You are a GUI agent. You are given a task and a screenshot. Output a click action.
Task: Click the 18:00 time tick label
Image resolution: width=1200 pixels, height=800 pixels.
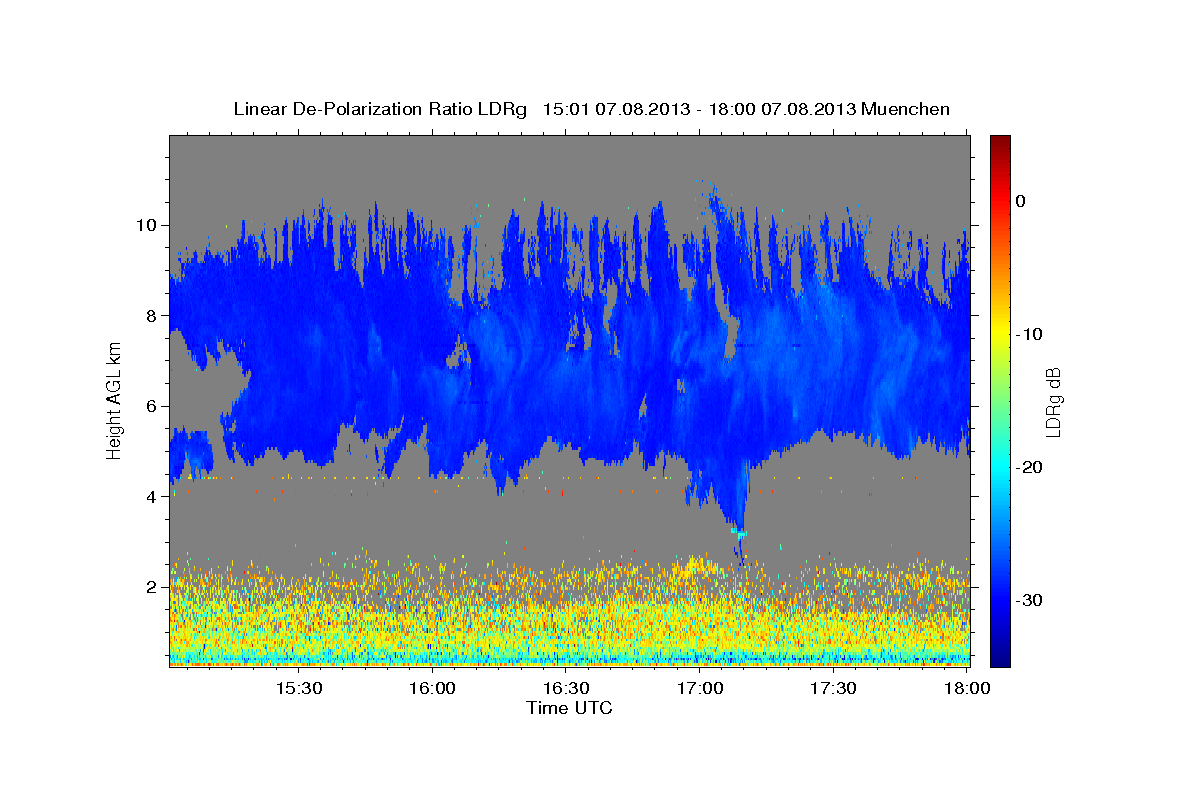coord(967,689)
